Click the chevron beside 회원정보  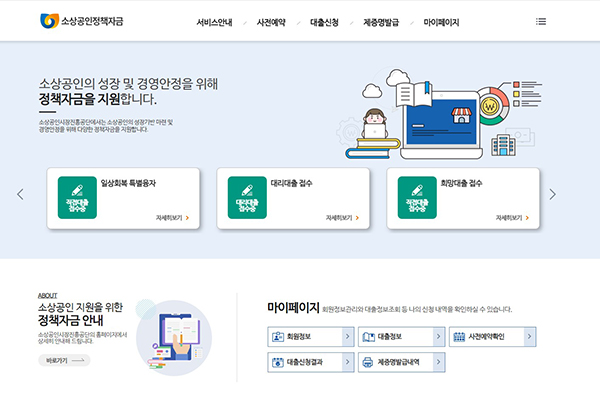click(348, 337)
